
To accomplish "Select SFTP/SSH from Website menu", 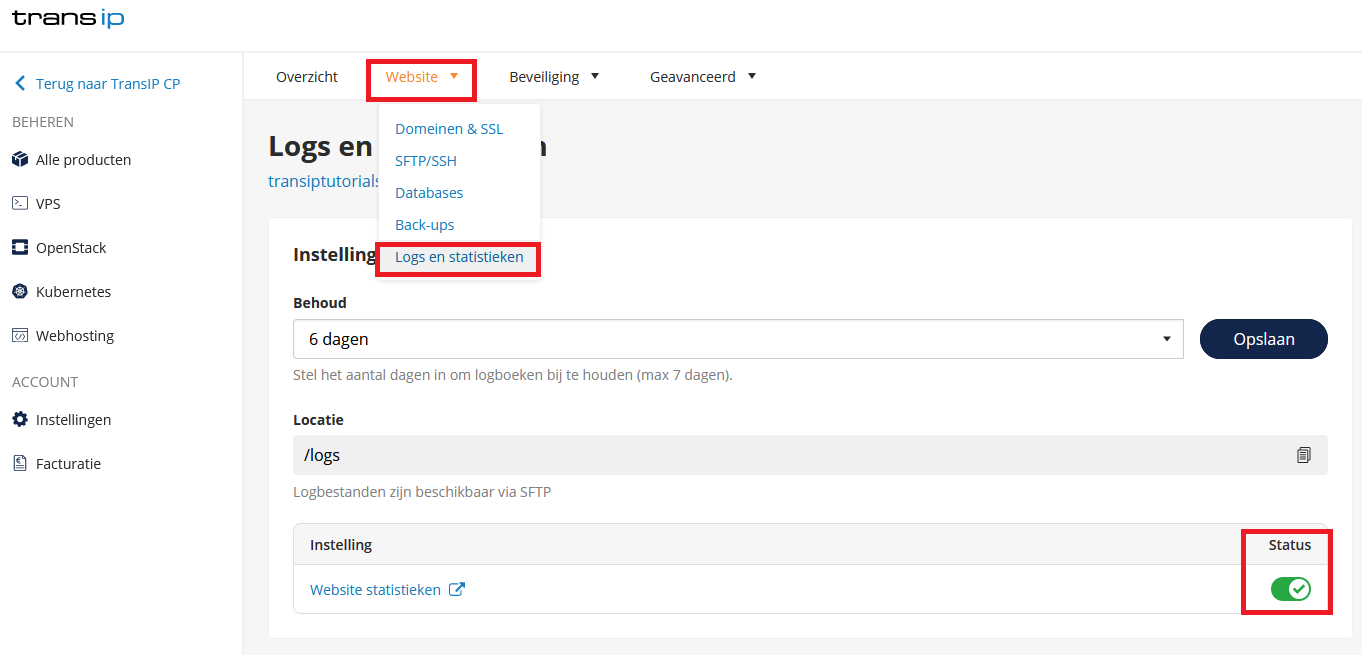I will (426, 161).
